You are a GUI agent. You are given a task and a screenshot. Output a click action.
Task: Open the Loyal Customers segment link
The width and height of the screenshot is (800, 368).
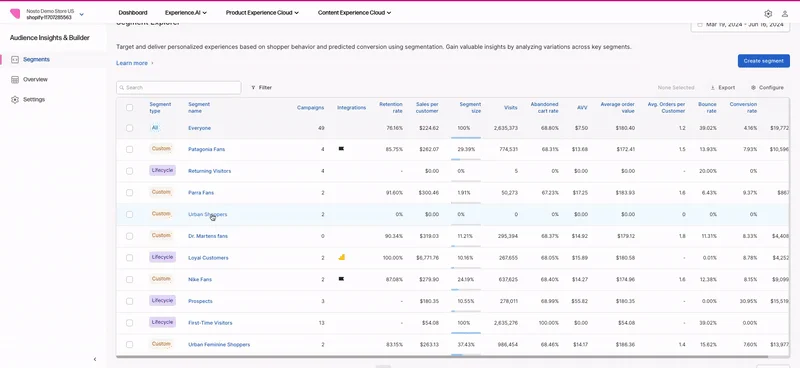click(x=208, y=258)
